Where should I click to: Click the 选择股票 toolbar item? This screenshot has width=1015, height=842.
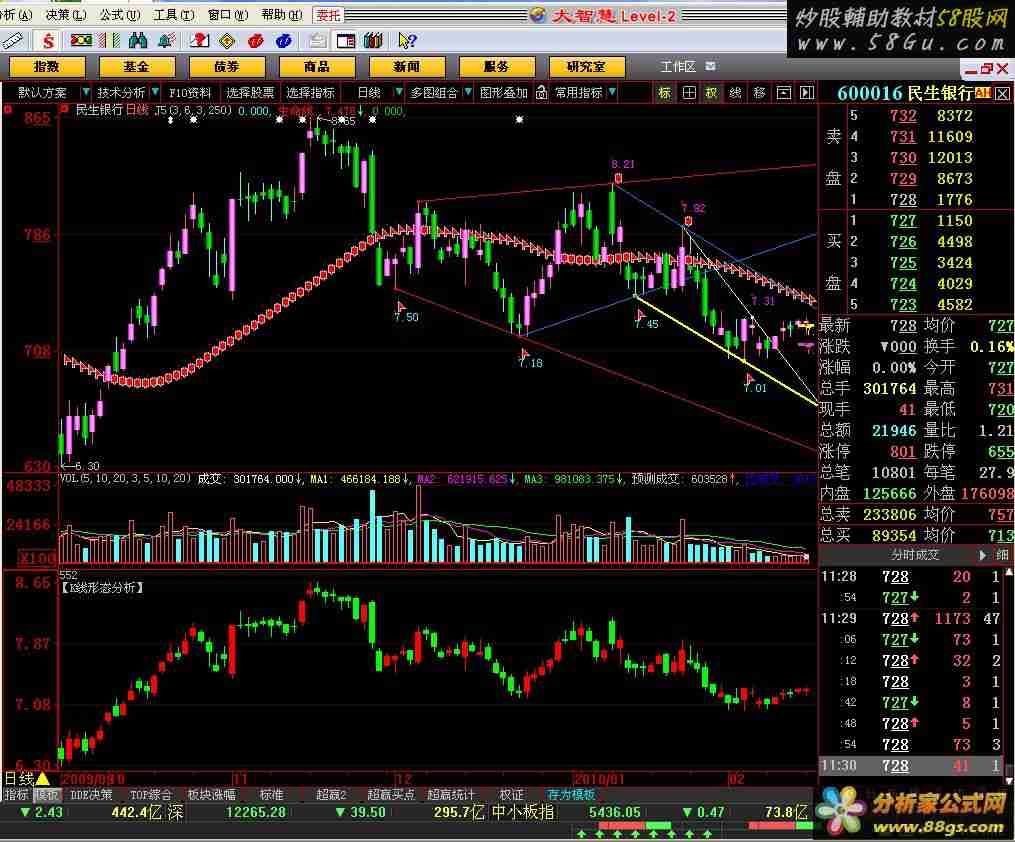pyautogui.click(x=250, y=93)
